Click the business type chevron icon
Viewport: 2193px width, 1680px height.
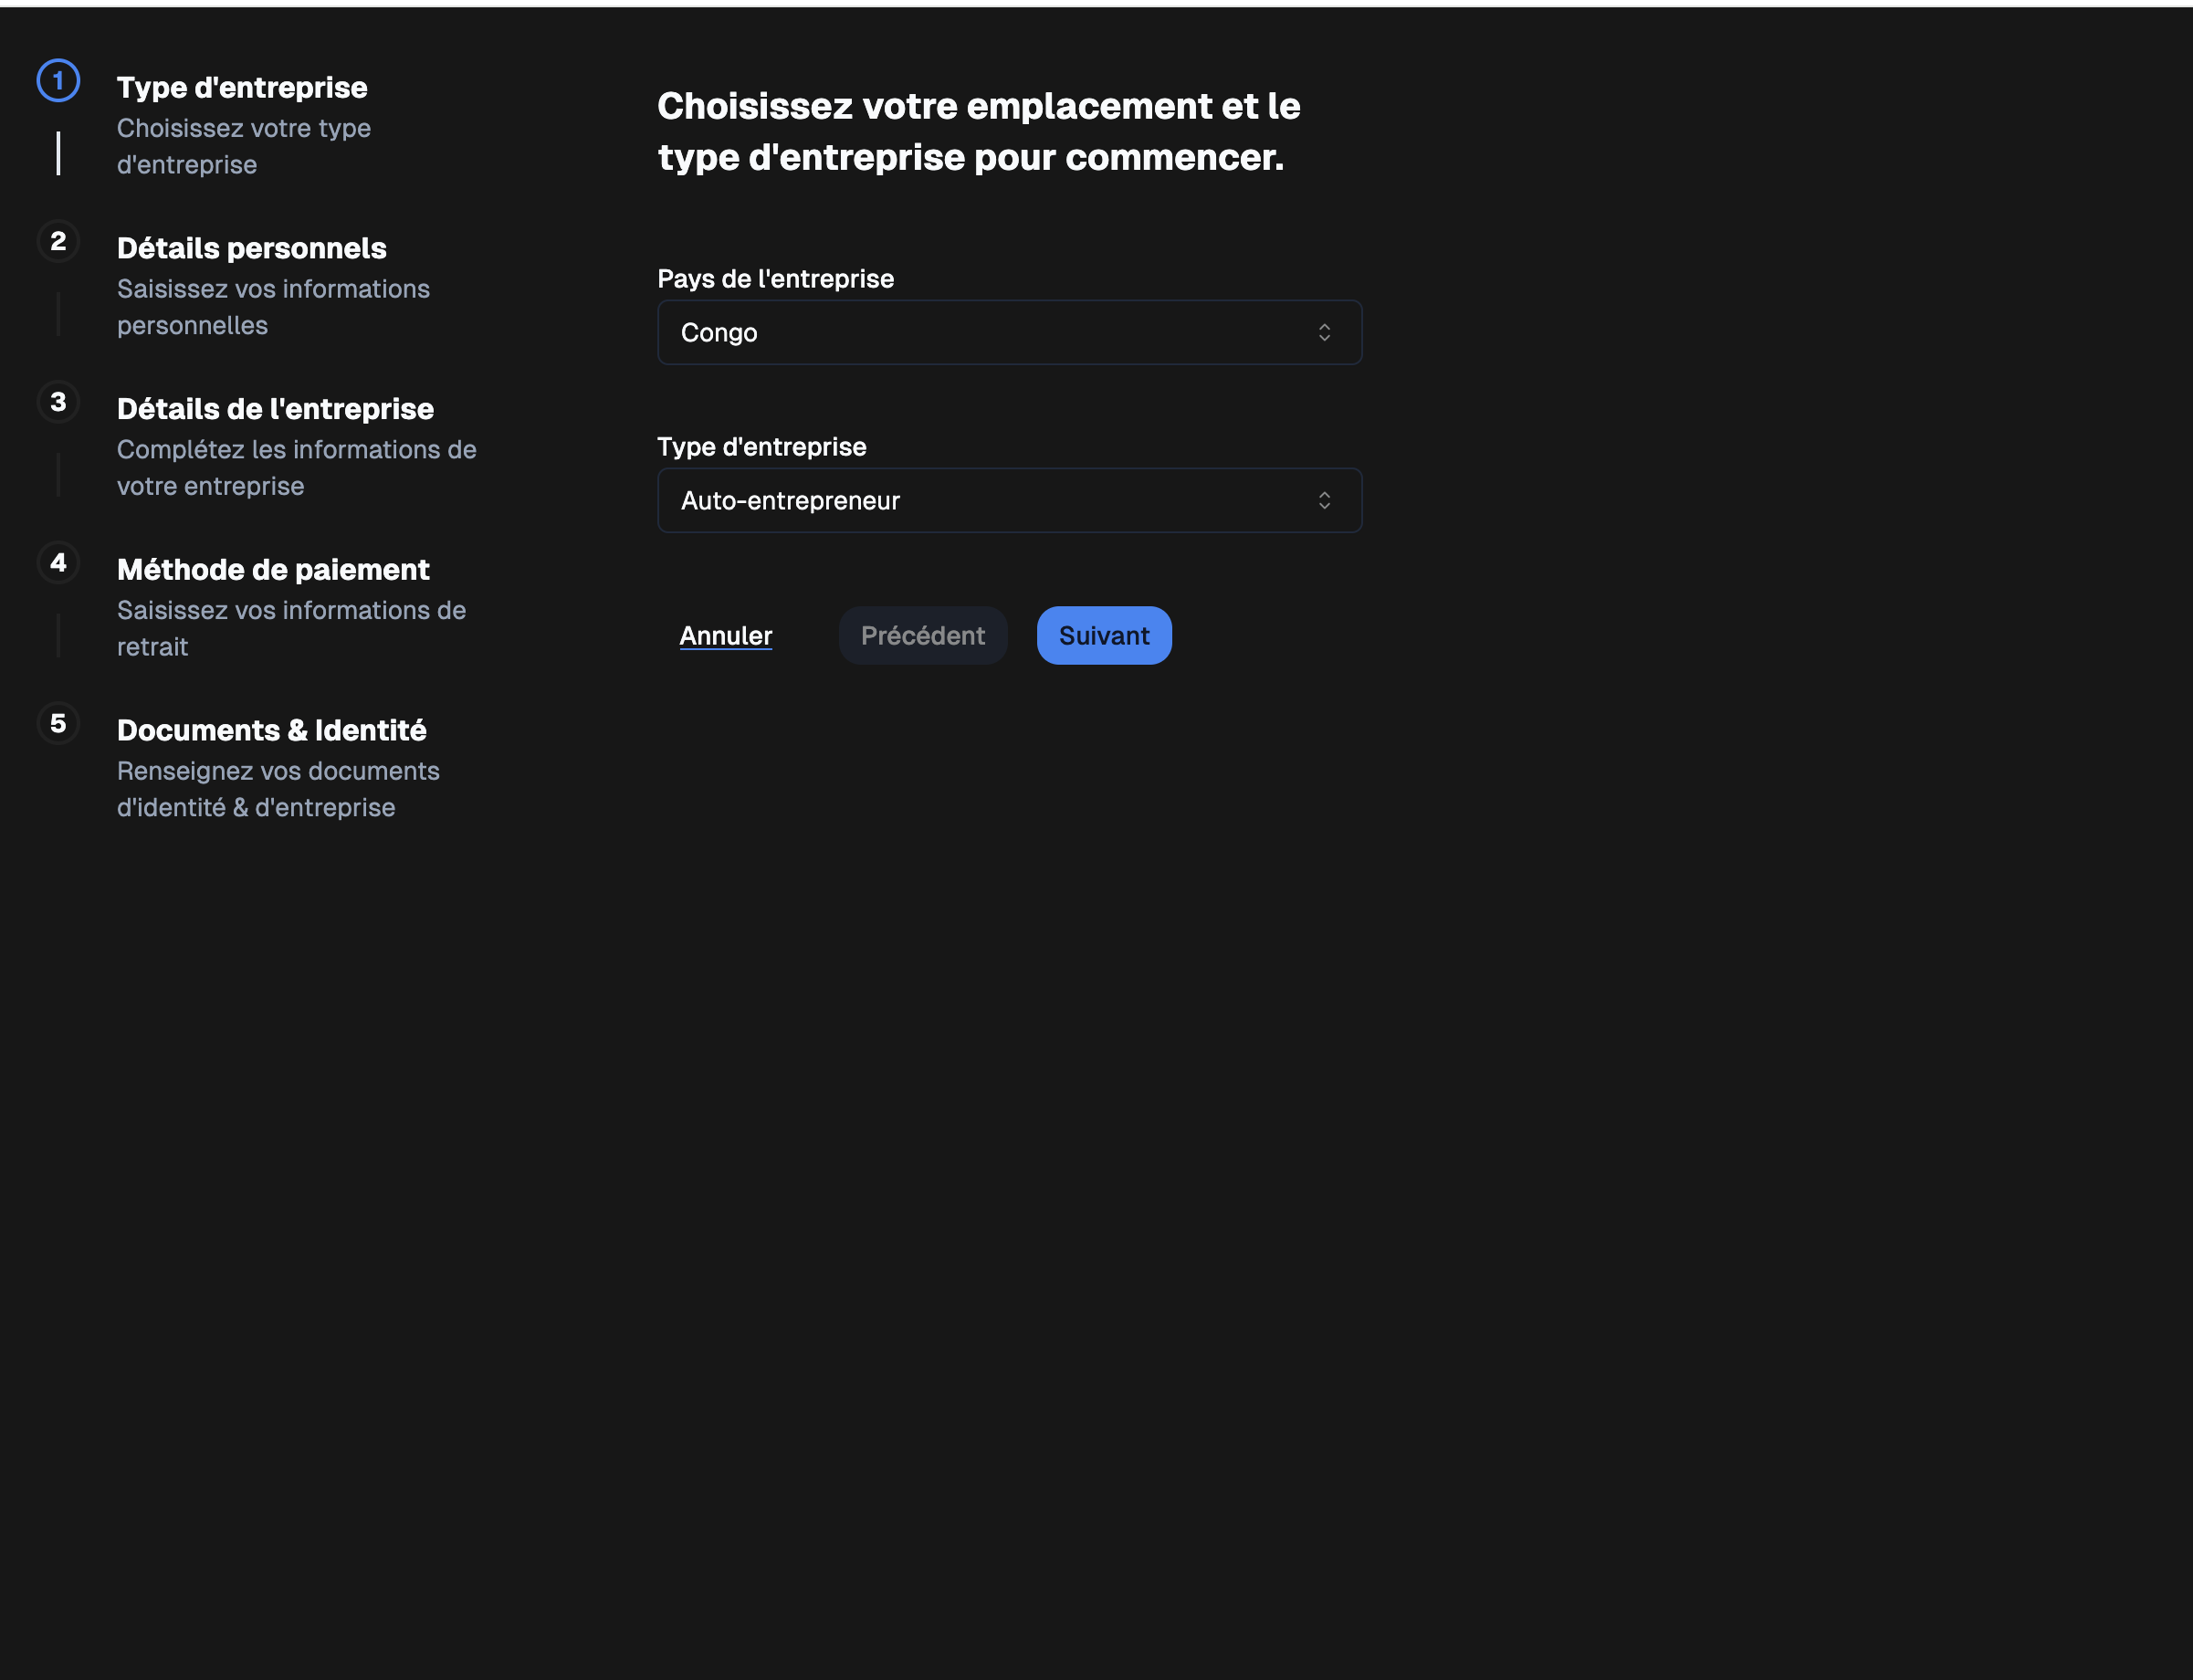pyautogui.click(x=1325, y=500)
